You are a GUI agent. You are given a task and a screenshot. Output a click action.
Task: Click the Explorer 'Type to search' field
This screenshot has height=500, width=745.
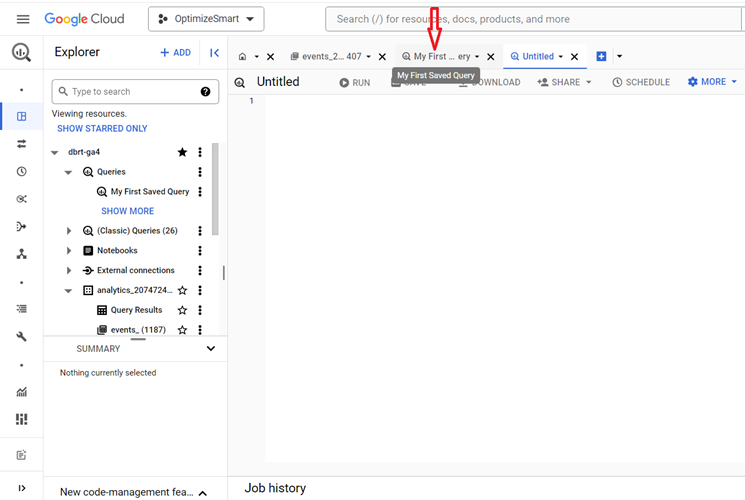pyautogui.click(x=135, y=91)
